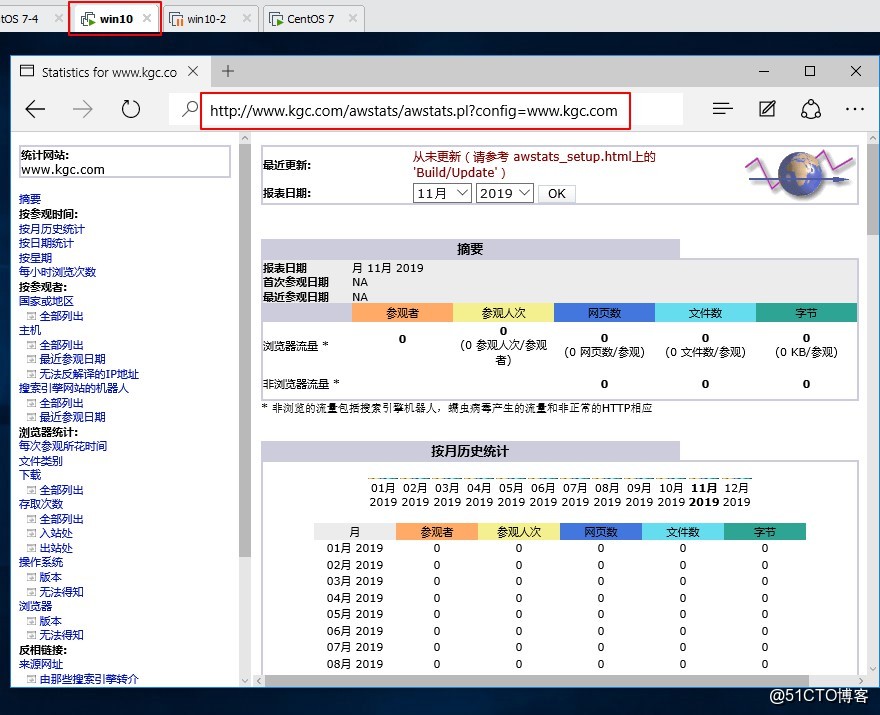Close the win10-2 VM tab
The height and width of the screenshot is (715, 880).
tap(246, 18)
